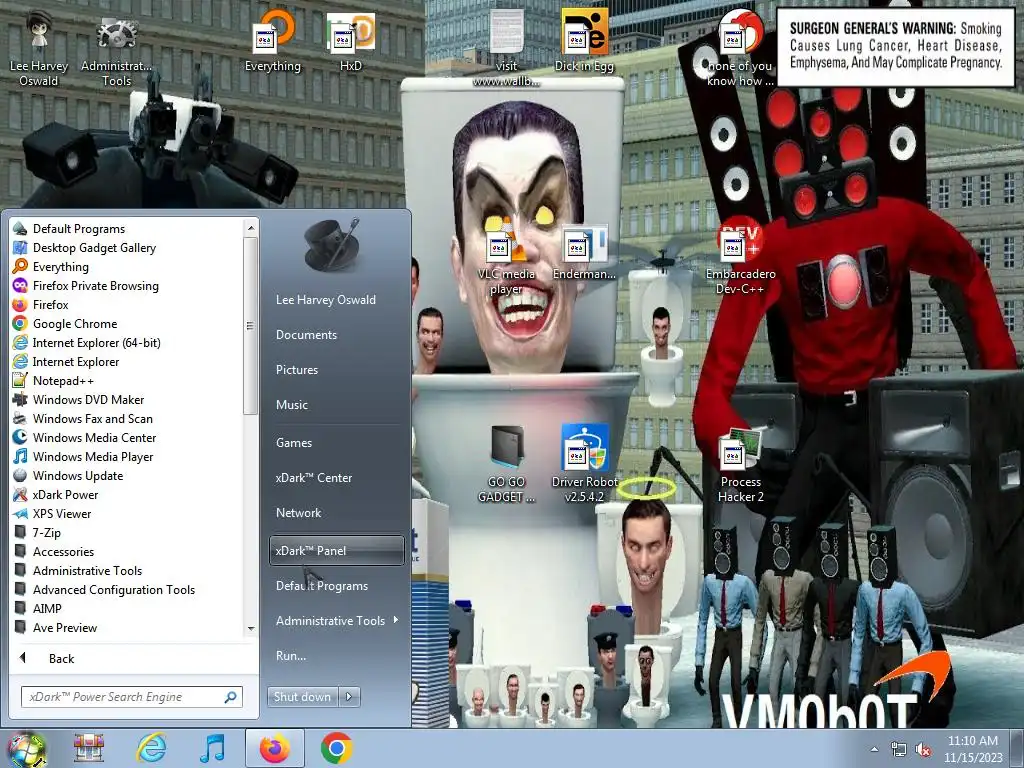
Task: Launch Firefox from the programs list
Action: point(50,304)
